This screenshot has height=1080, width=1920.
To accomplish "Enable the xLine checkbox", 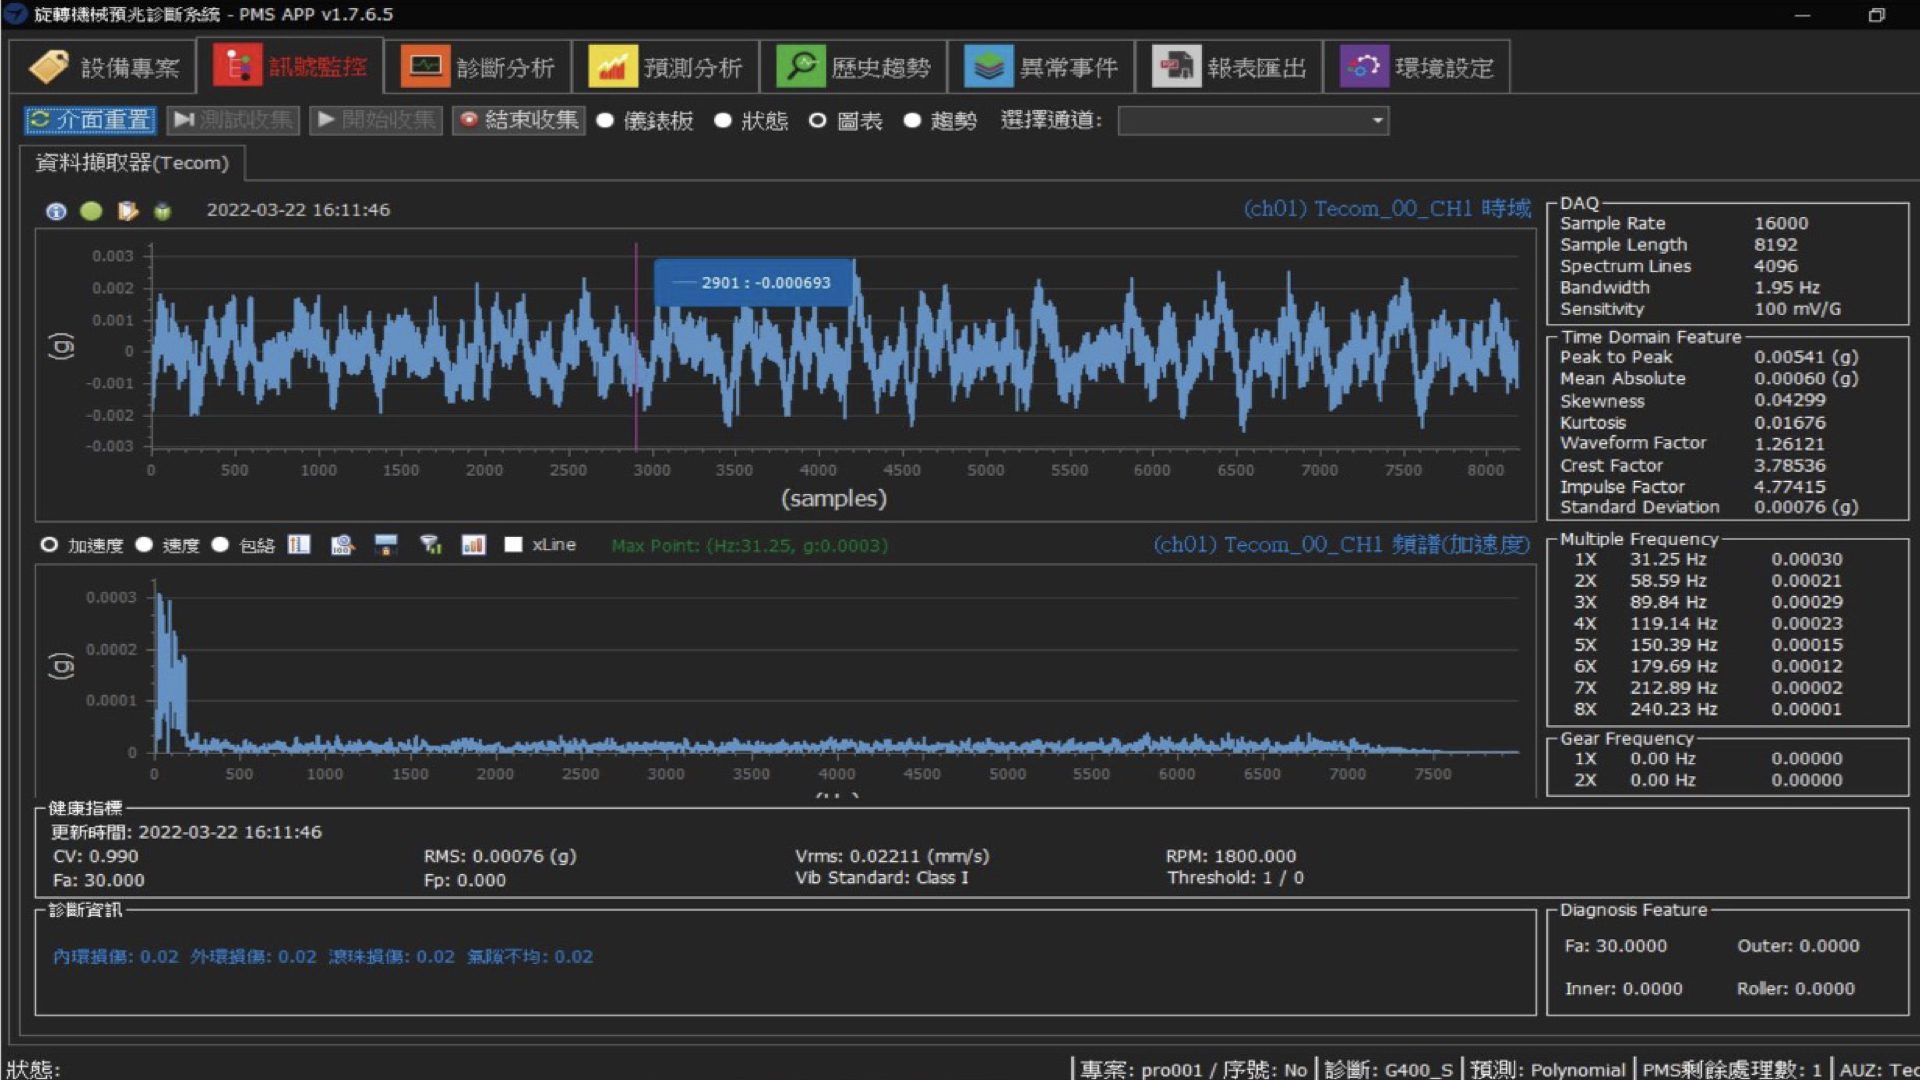I will (x=514, y=545).
